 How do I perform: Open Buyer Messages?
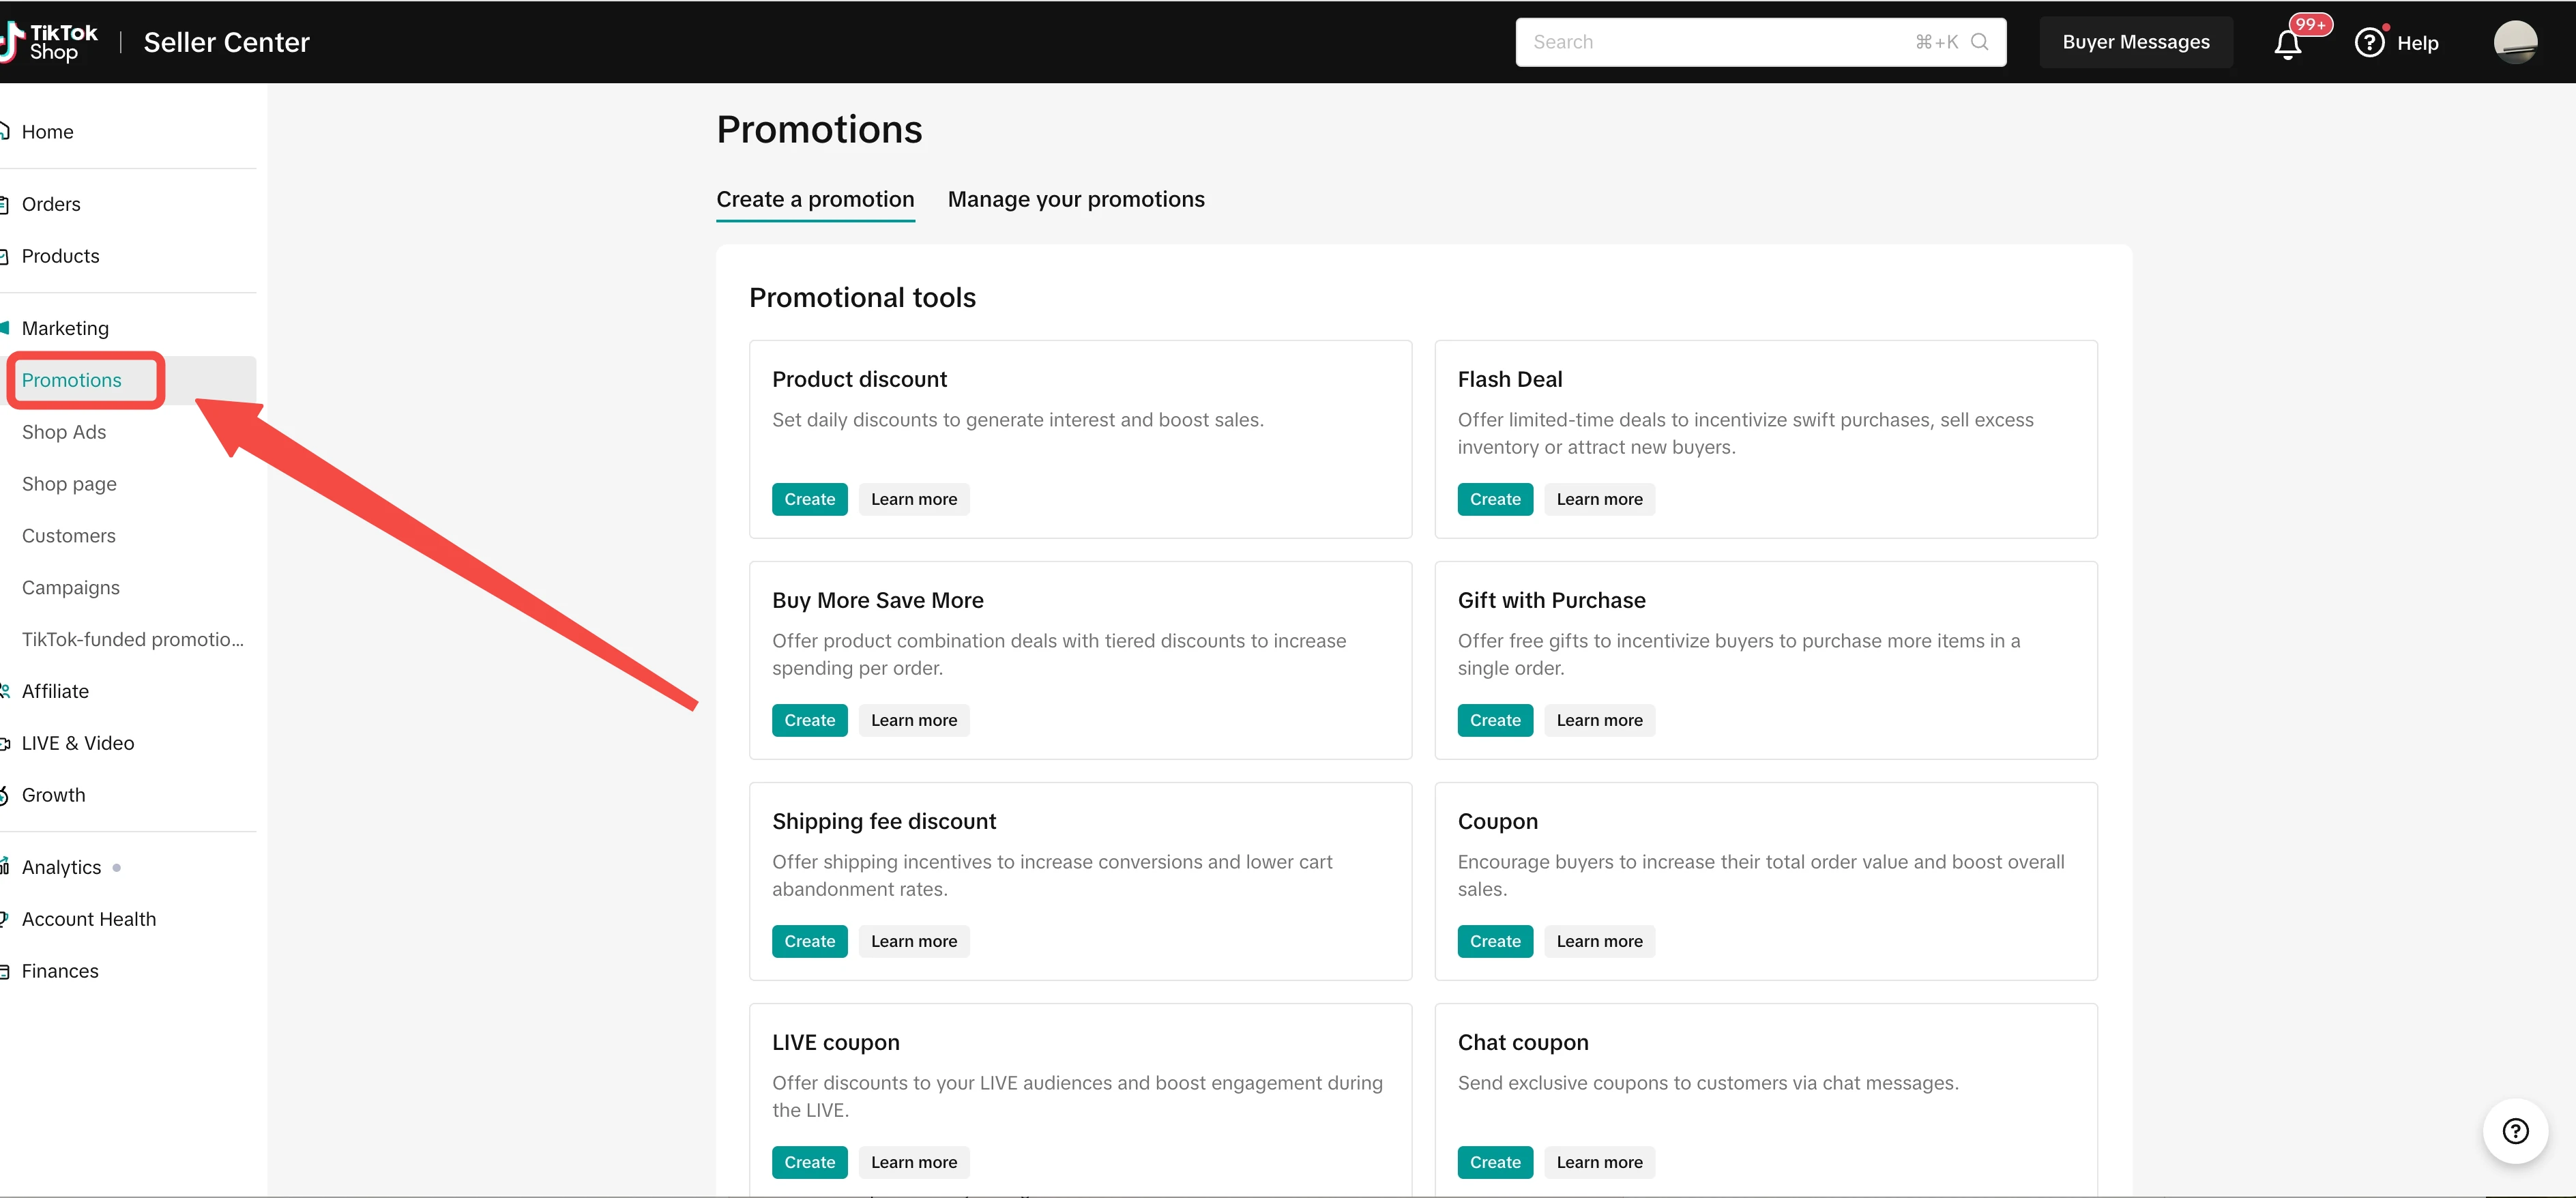click(x=2135, y=42)
